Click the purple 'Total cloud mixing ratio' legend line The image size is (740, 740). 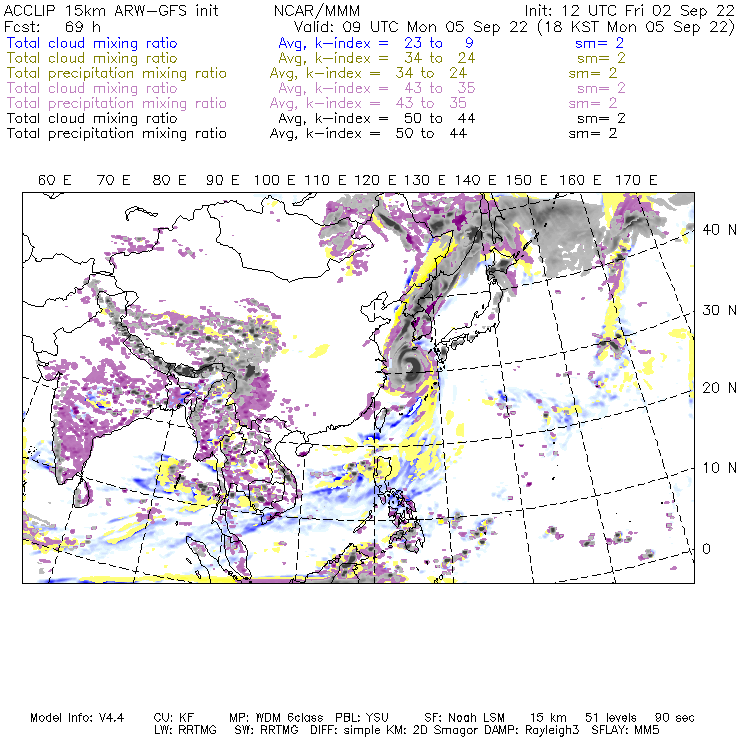pyautogui.click(x=92, y=89)
